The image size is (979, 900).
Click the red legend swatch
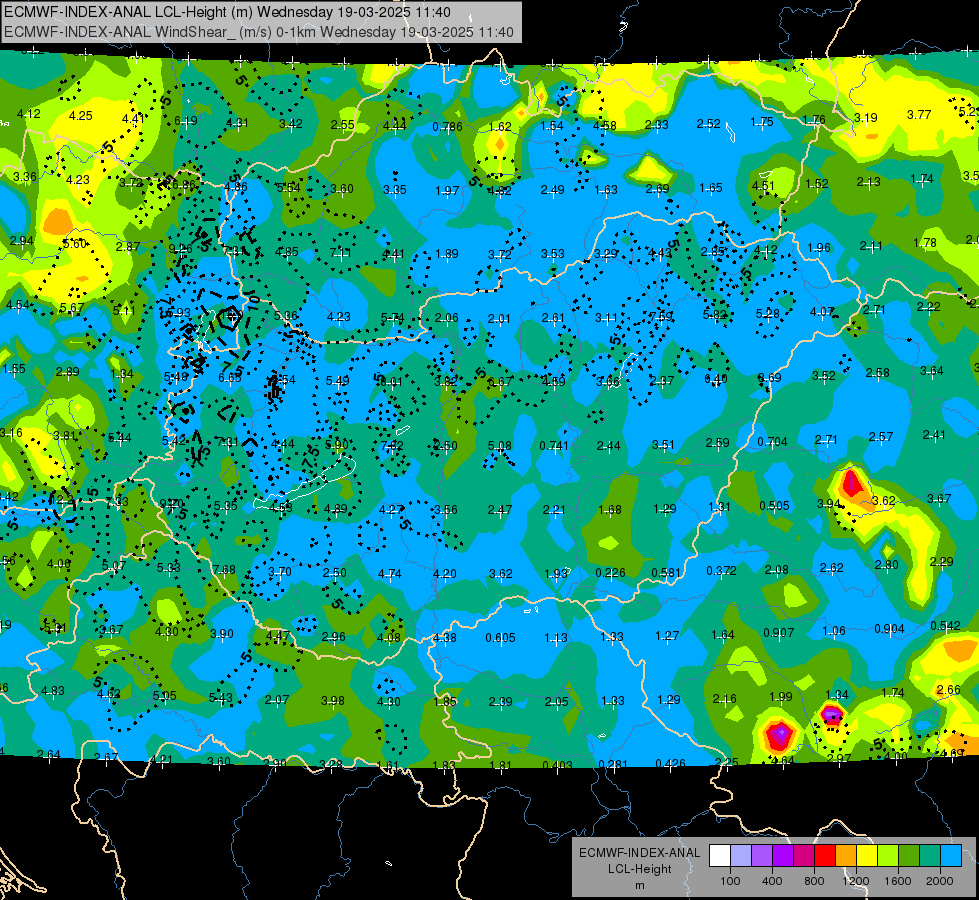825,856
